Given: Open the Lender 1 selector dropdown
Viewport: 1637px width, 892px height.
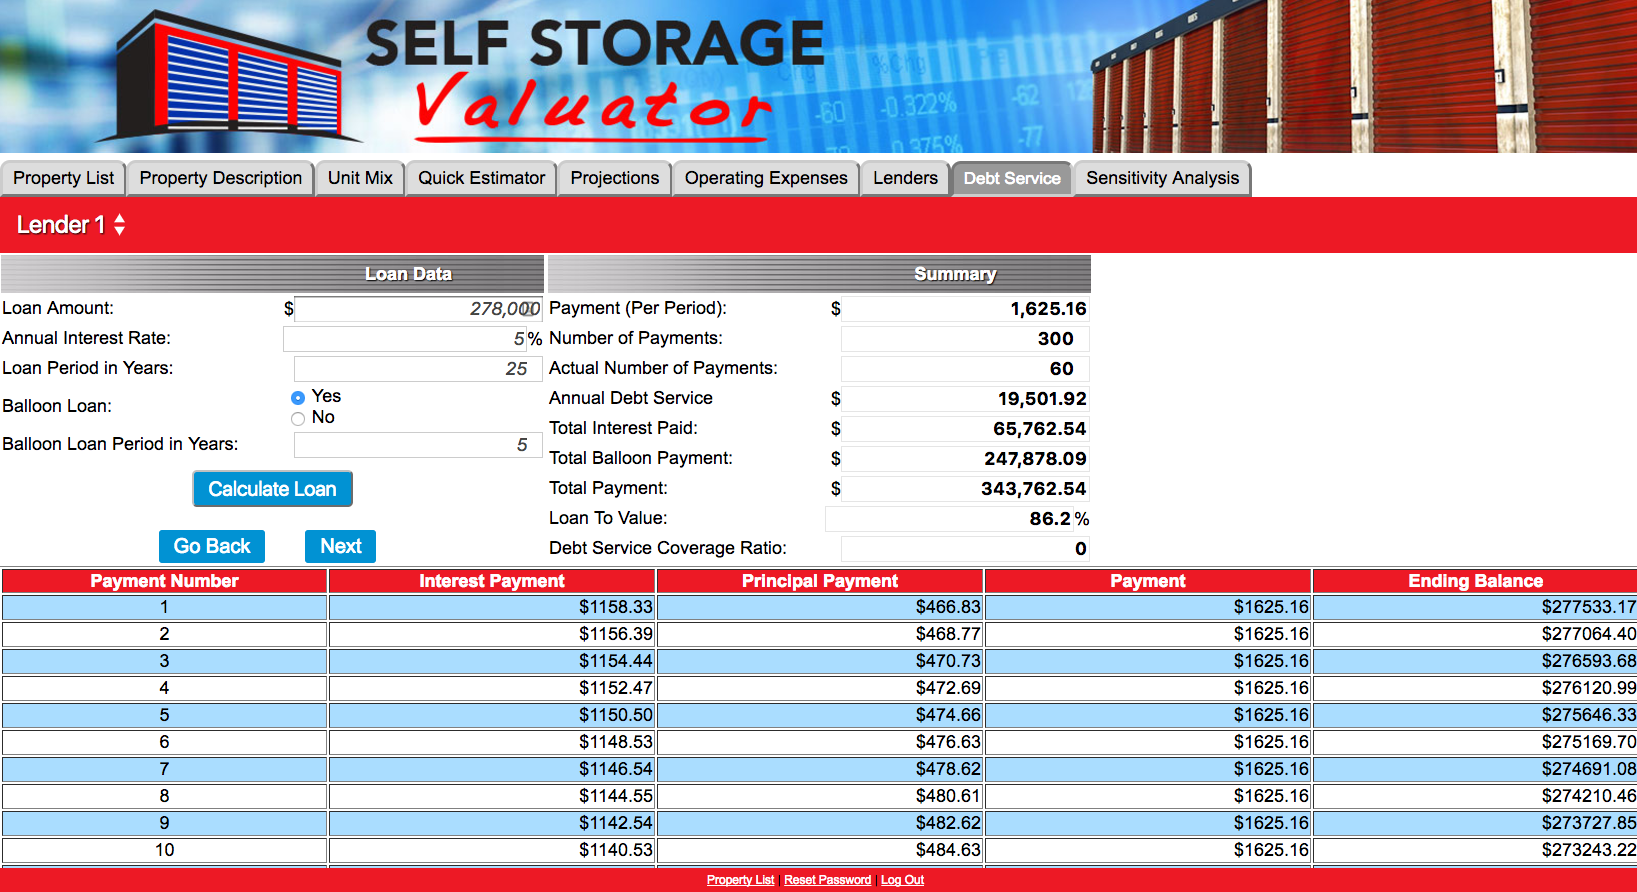Looking at the screenshot, I should (71, 225).
